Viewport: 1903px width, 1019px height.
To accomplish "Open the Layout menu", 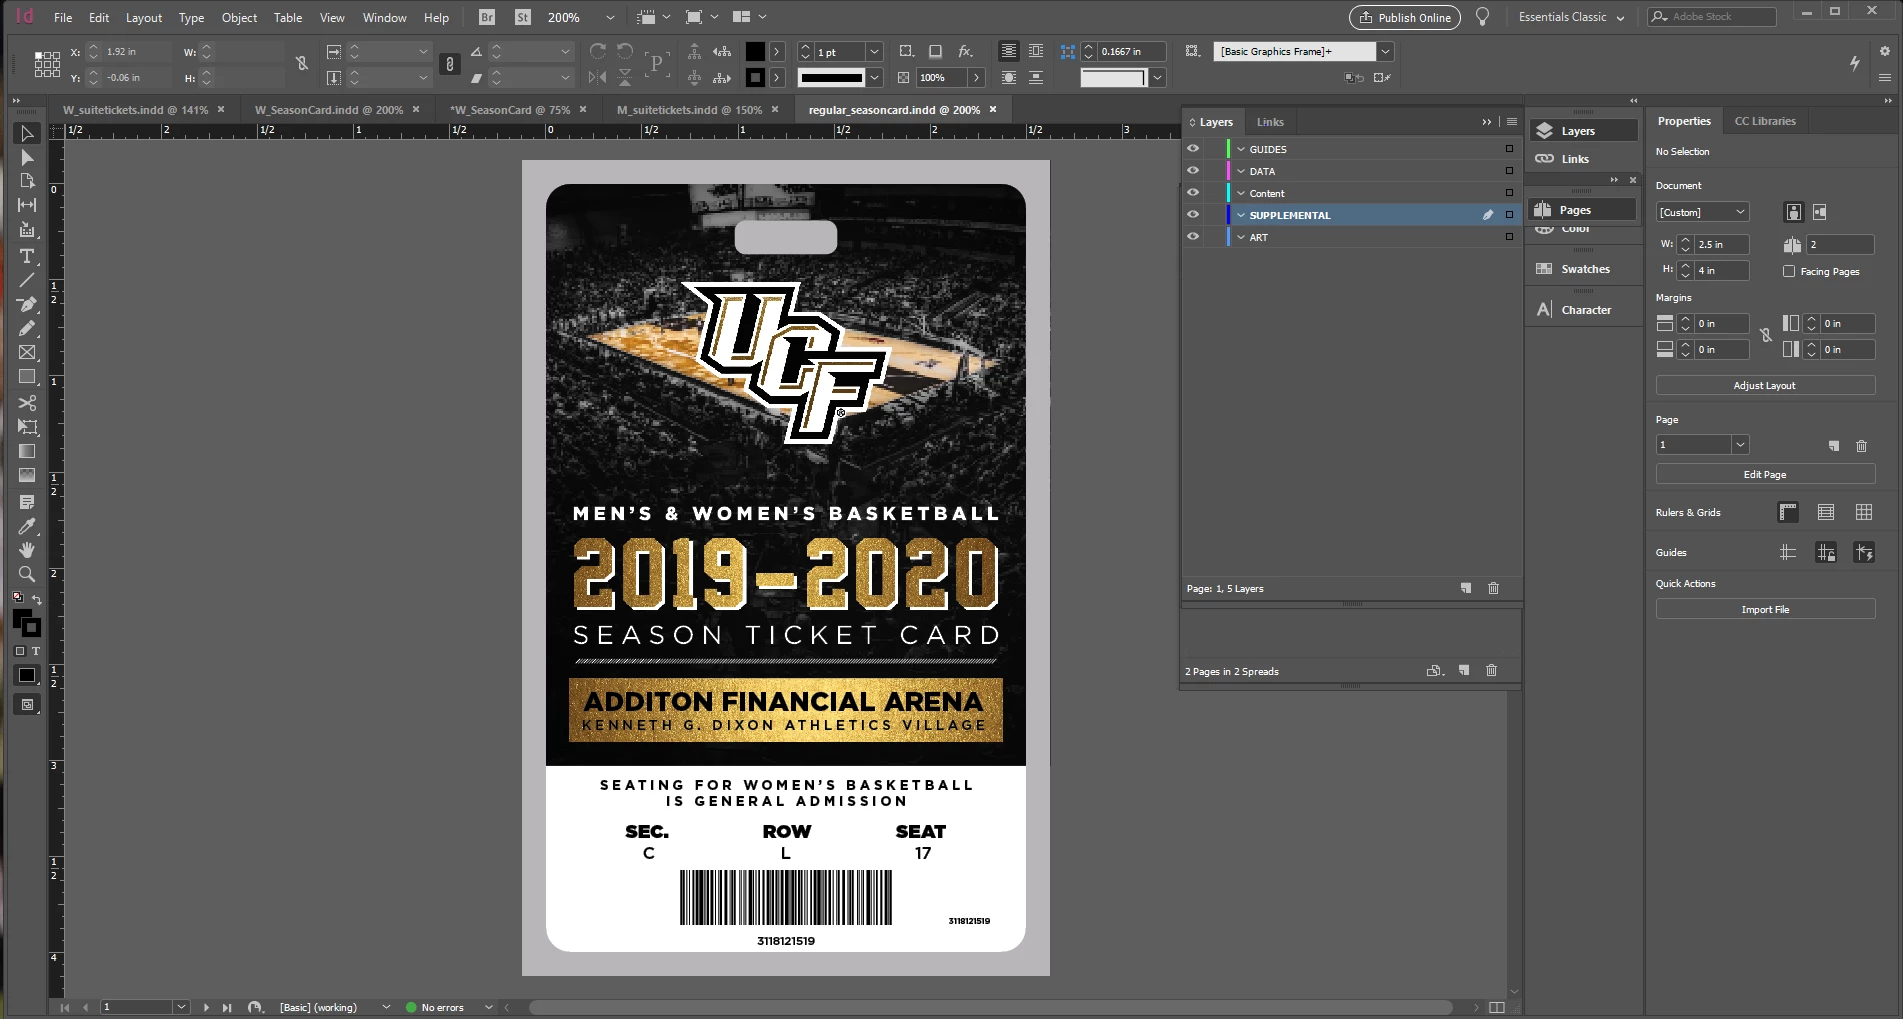I will (144, 18).
